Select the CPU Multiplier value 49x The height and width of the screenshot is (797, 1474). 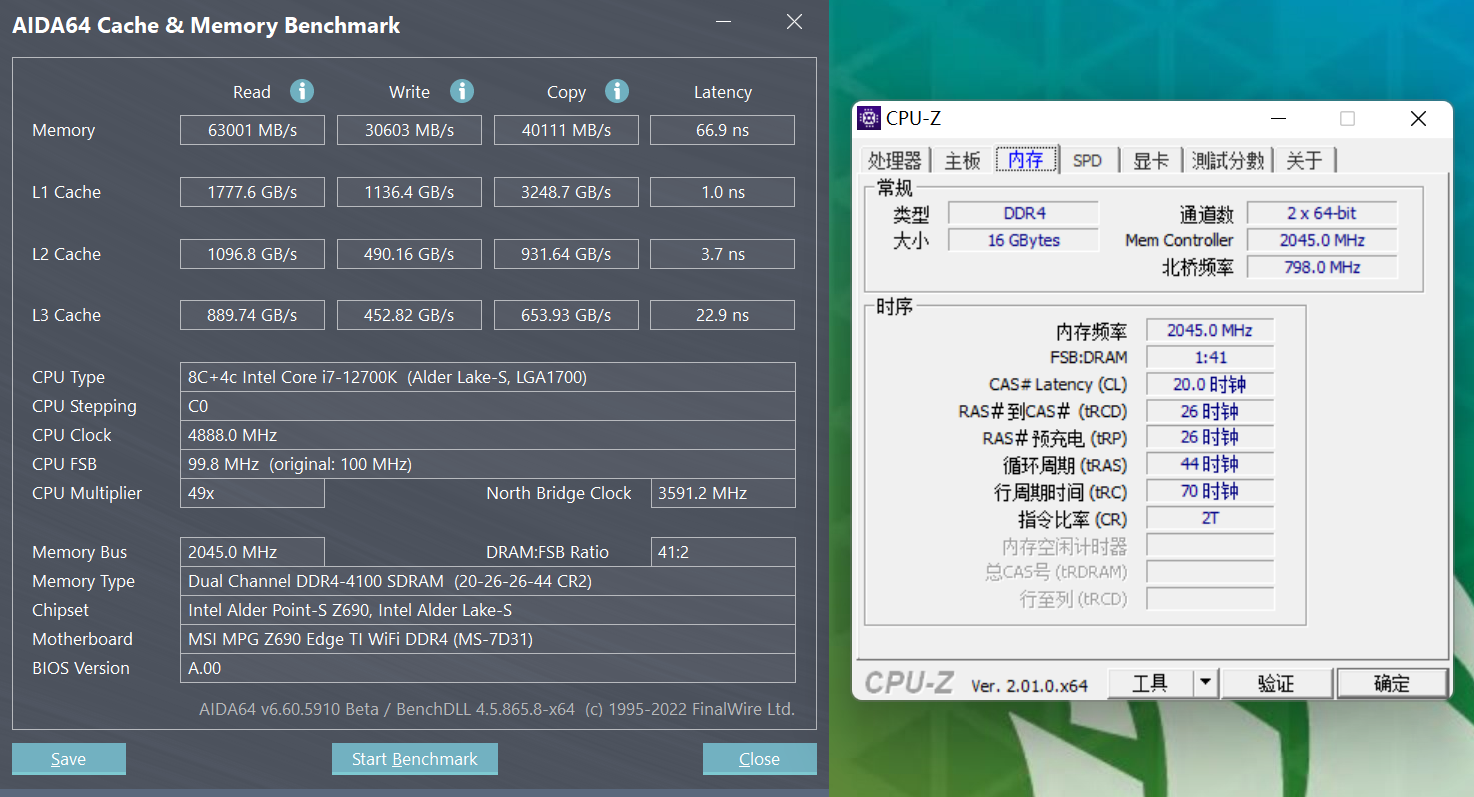click(252, 493)
